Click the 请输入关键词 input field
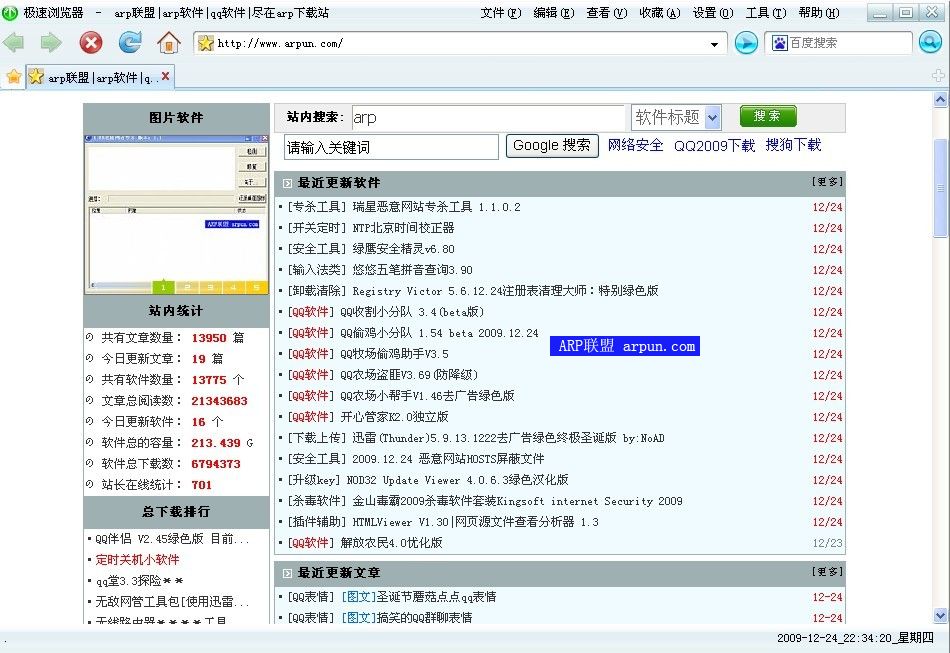 [391, 147]
